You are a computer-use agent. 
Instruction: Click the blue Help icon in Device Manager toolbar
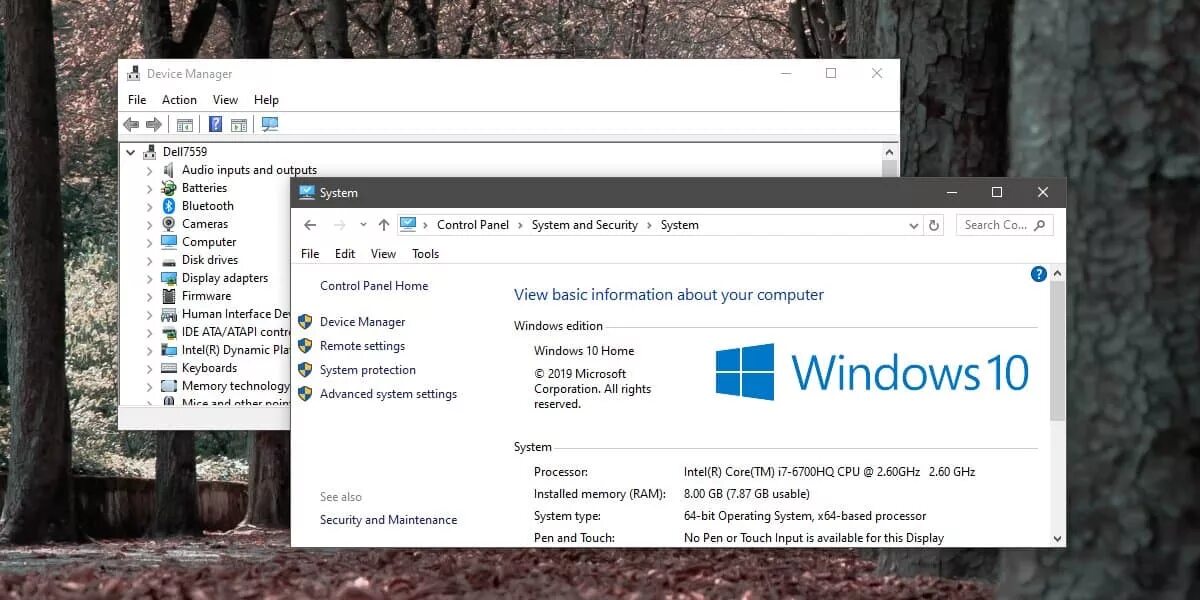215,124
